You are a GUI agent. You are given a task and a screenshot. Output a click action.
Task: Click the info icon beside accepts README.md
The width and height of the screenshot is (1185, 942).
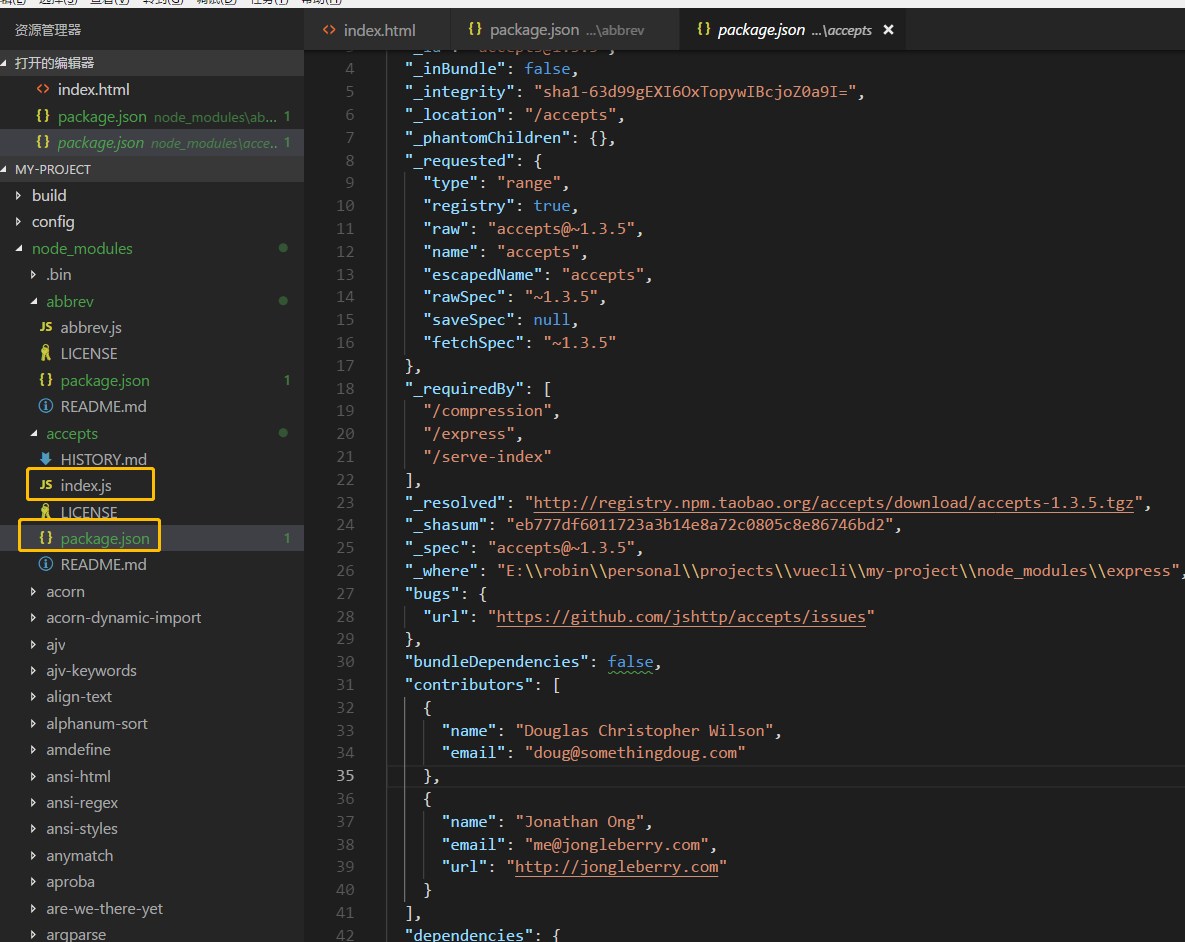46,565
